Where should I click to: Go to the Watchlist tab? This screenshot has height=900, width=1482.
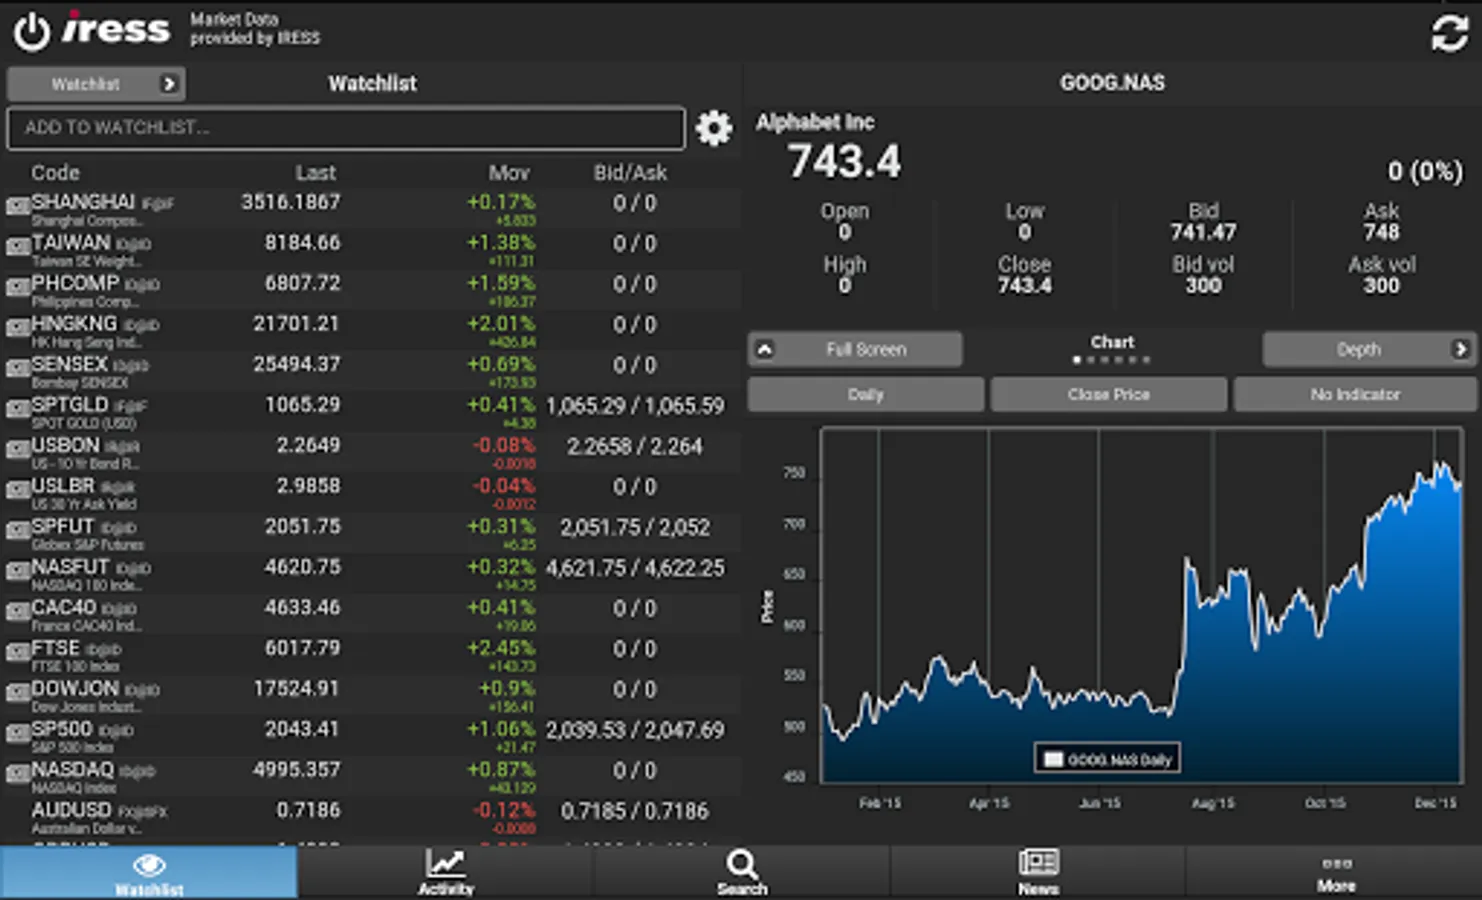149,872
